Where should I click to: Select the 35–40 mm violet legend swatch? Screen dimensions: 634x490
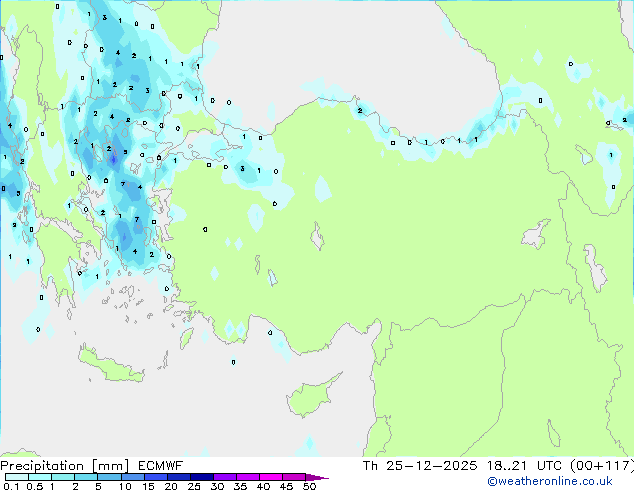247,477
